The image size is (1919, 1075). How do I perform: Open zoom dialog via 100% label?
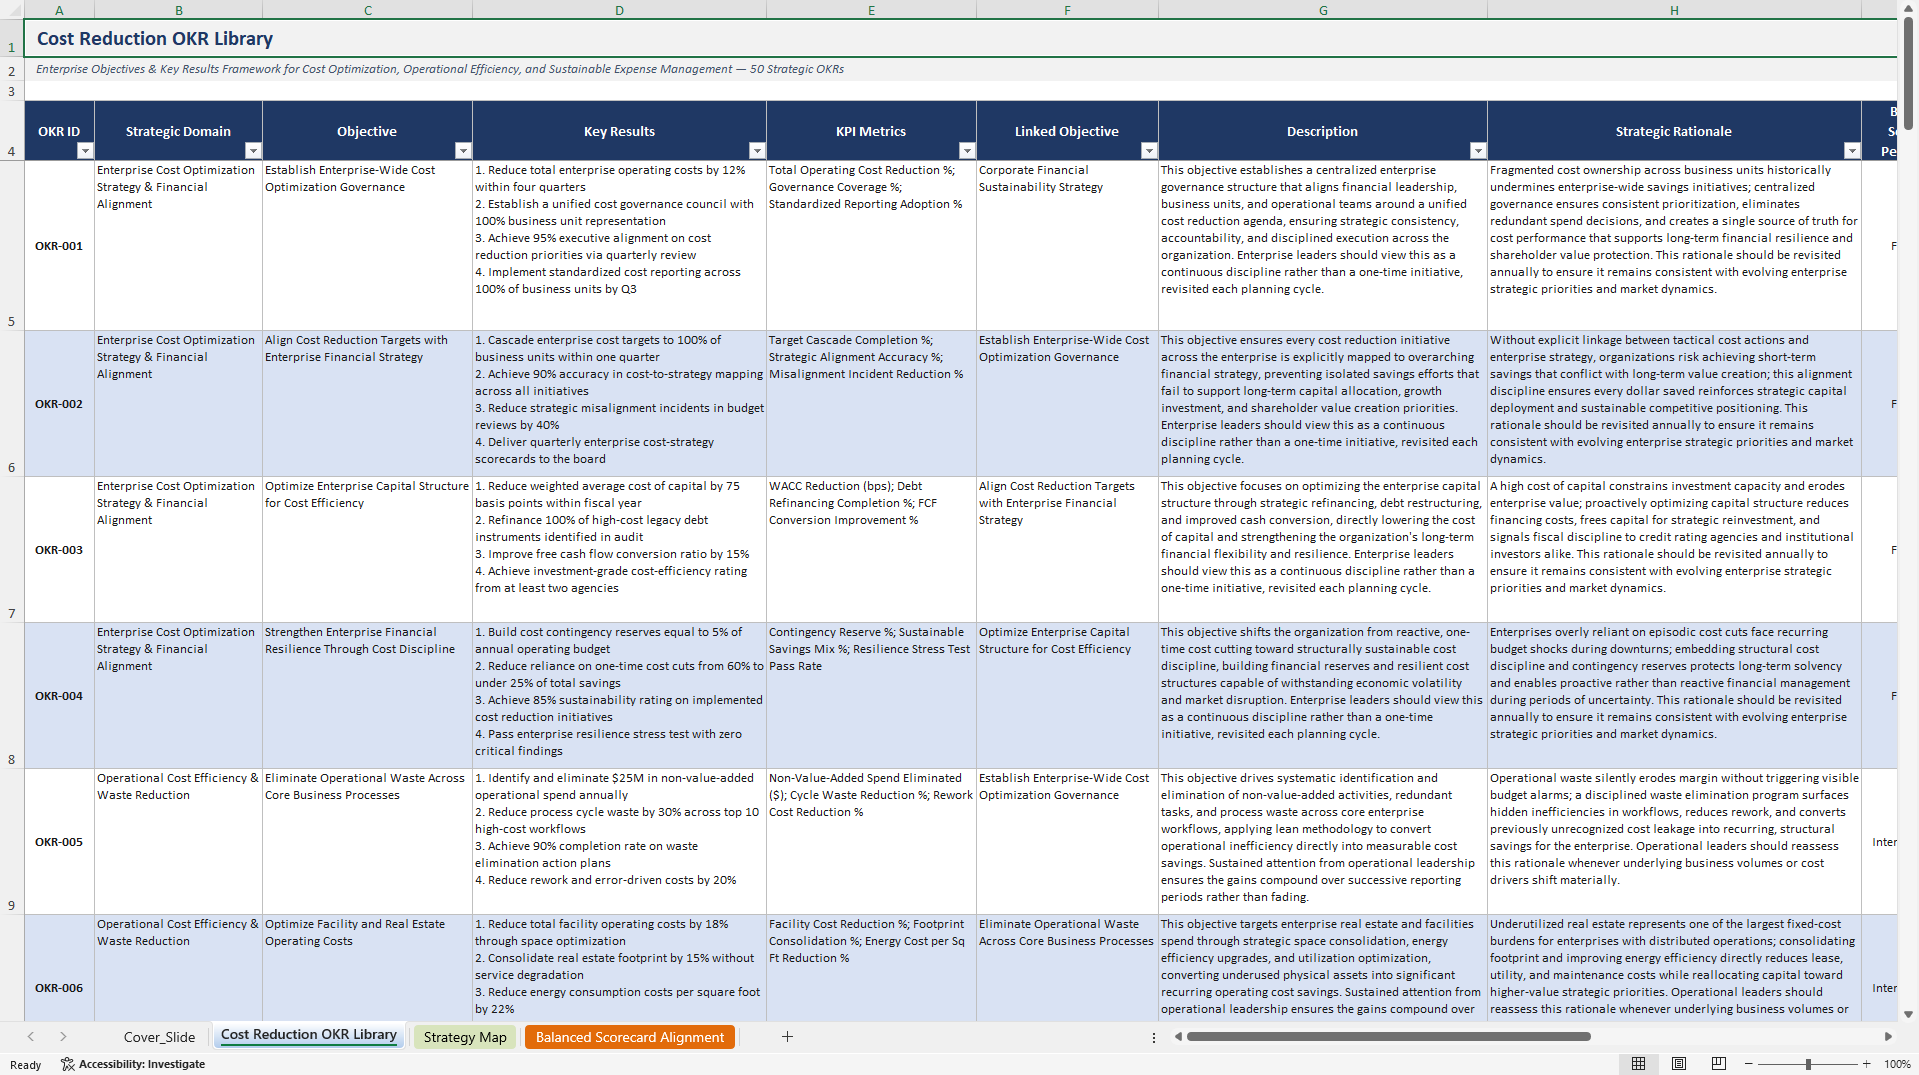[1897, 1064]
